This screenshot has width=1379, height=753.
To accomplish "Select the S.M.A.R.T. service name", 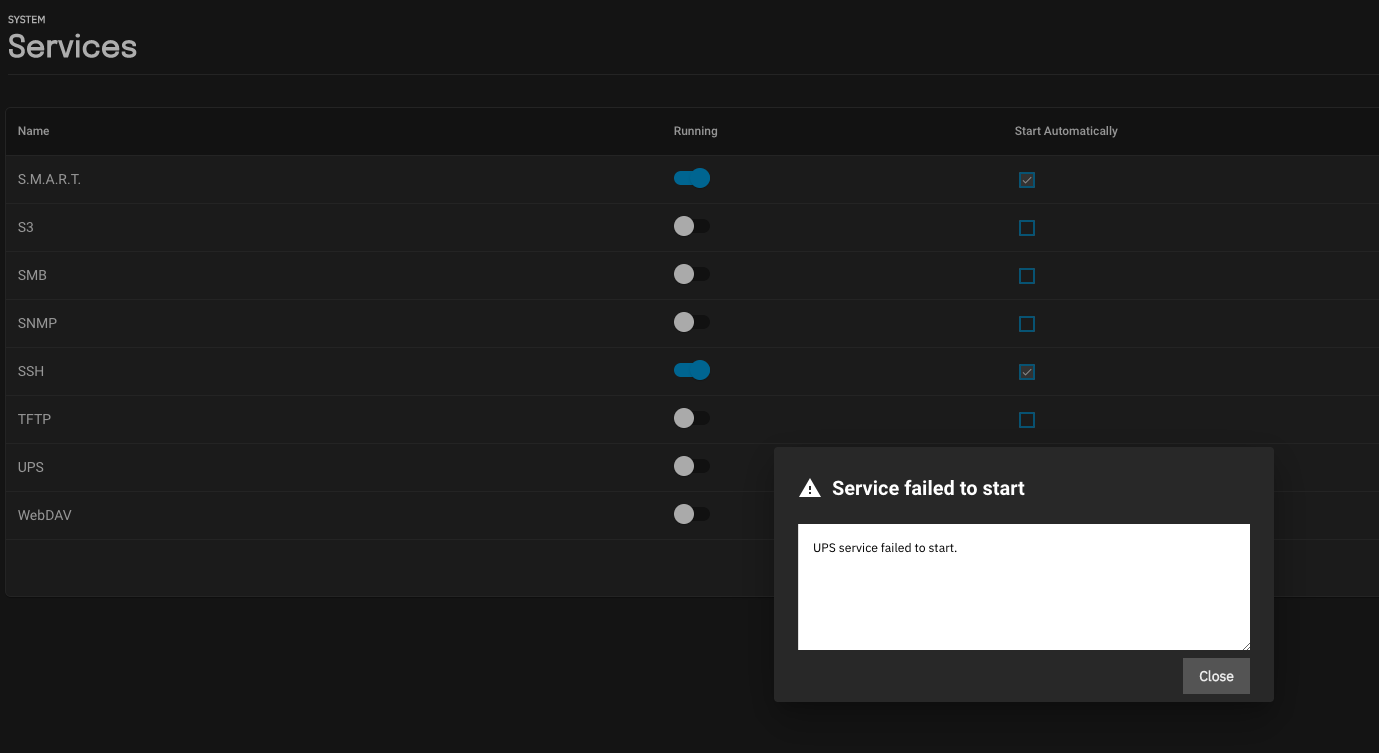I will pos(49,179).
